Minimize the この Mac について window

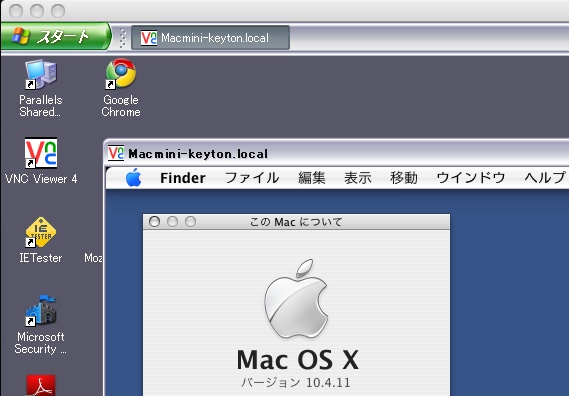click(x=172, y=221)
